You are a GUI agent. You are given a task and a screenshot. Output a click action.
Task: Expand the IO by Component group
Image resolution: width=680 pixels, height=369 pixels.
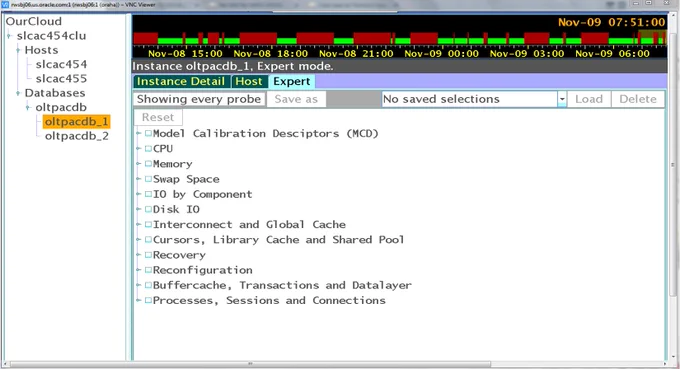click(x=139, y=194)
